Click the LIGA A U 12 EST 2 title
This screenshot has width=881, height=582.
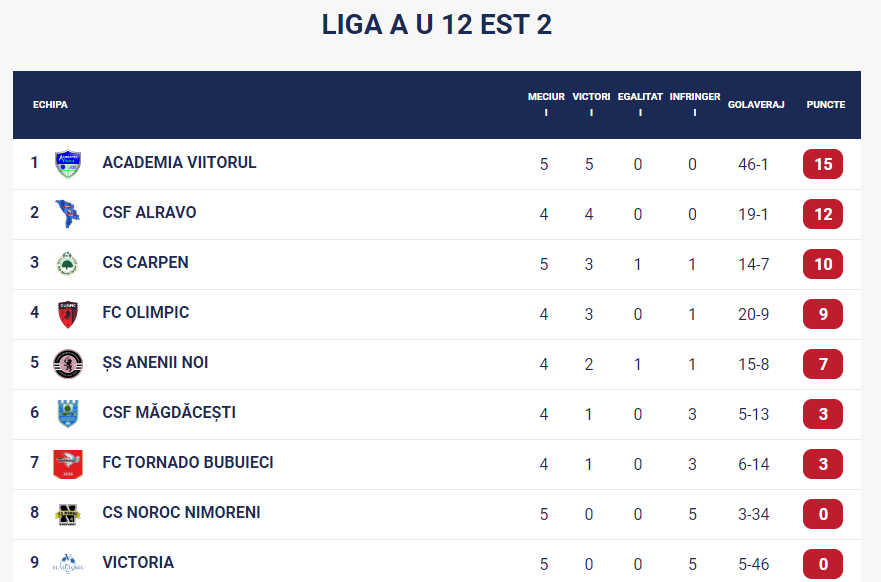tap(437, 25)
